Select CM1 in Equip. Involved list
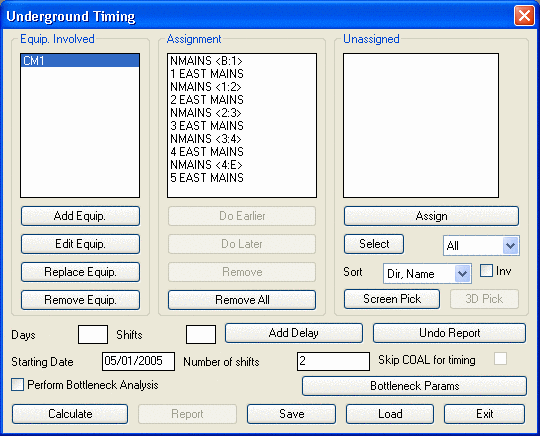Viewport: 540px width, 436px height. tap(80, 61)
